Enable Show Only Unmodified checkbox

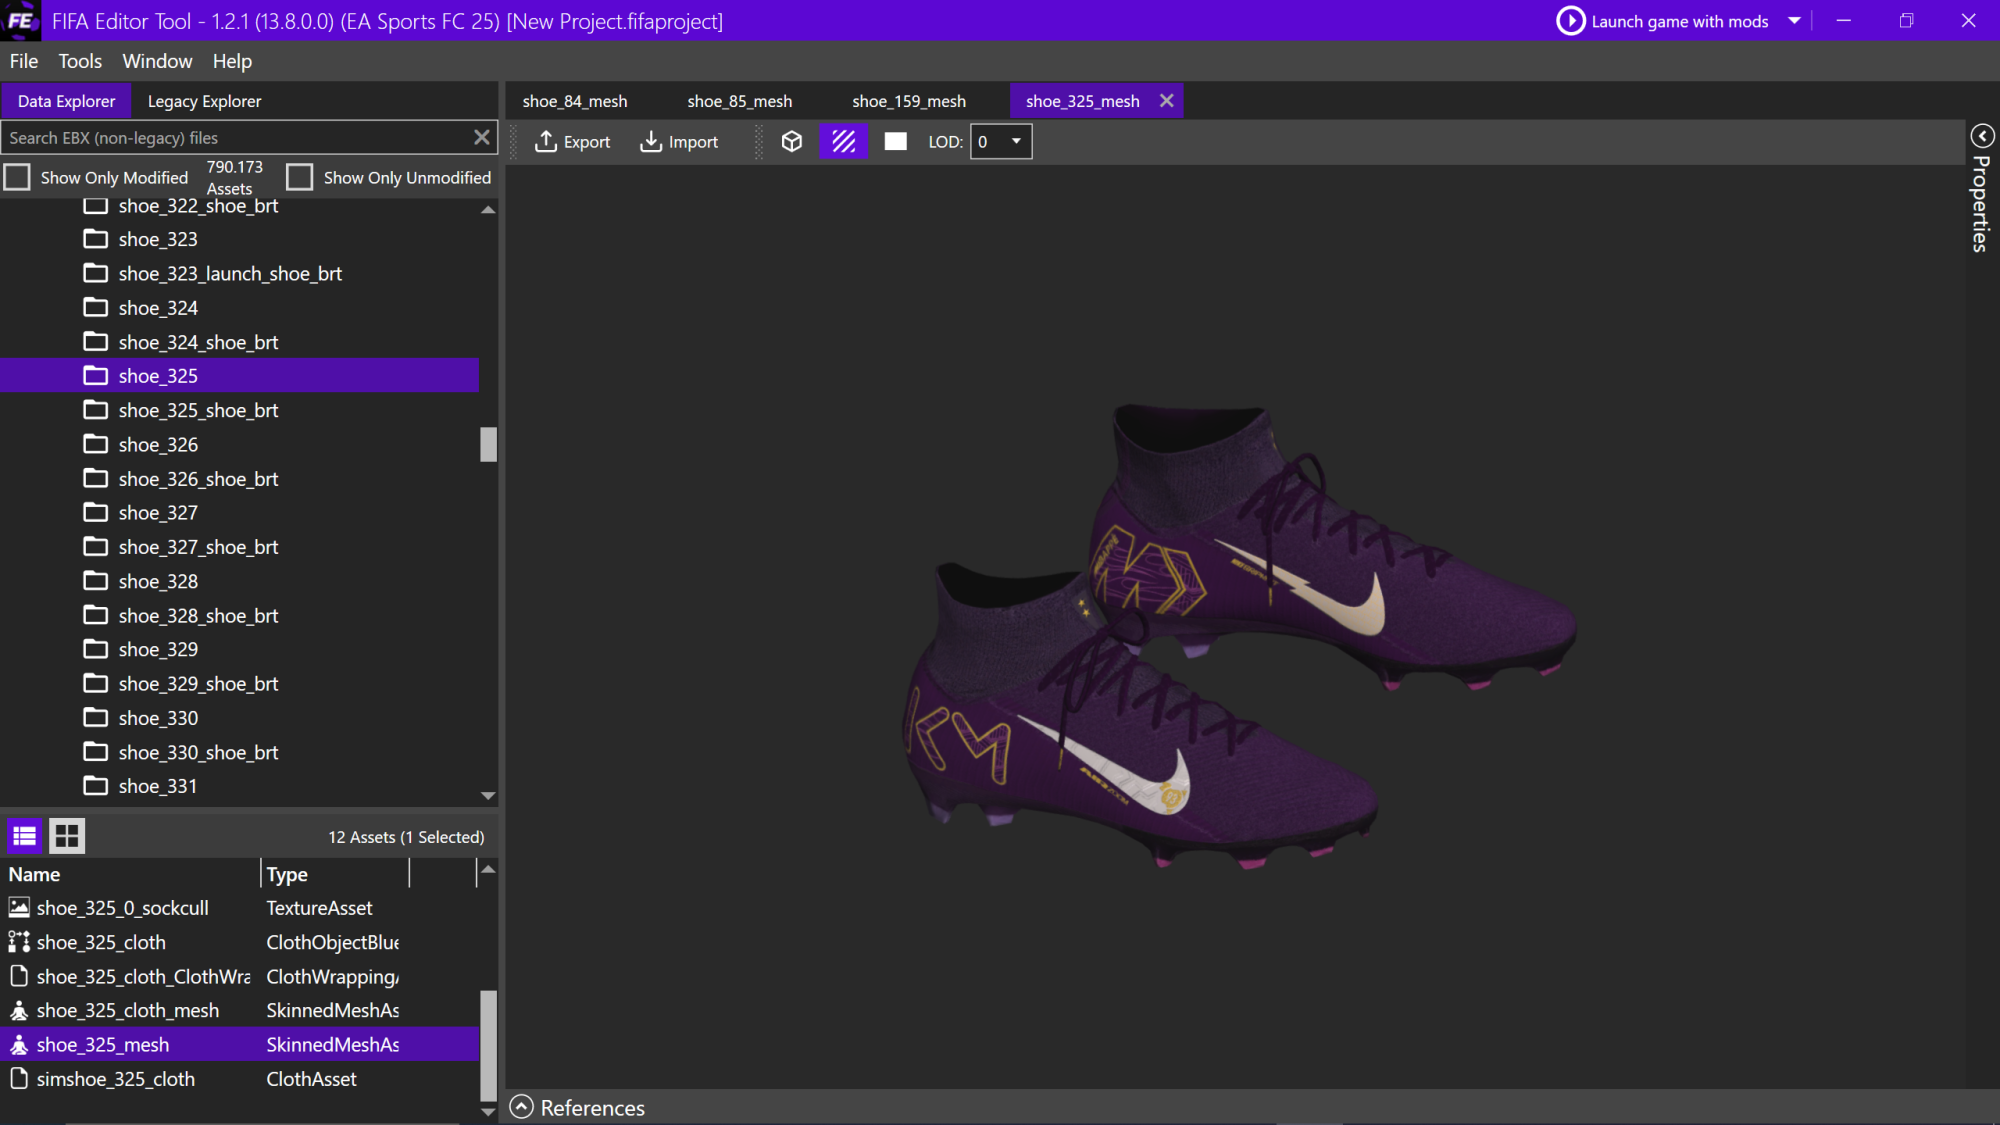pyautogui.click(x=300, y=177)
